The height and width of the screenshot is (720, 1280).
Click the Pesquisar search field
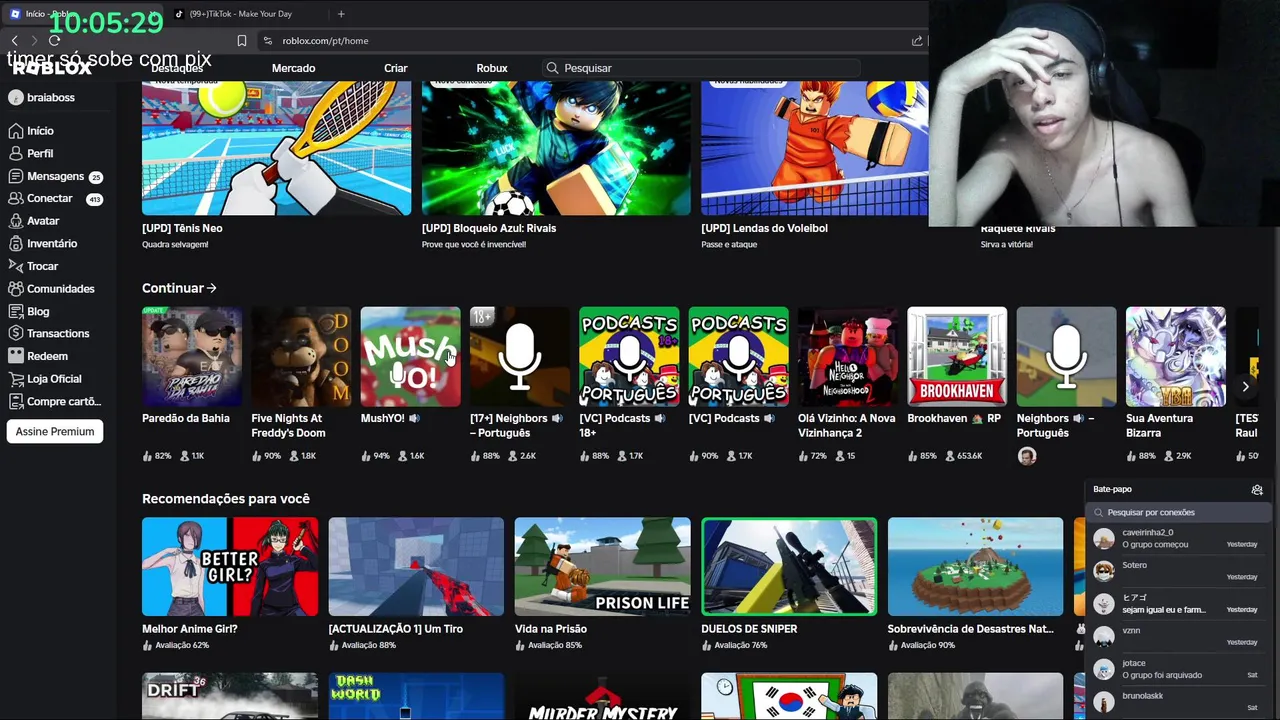pyautogui.click(x=700, y=68)
